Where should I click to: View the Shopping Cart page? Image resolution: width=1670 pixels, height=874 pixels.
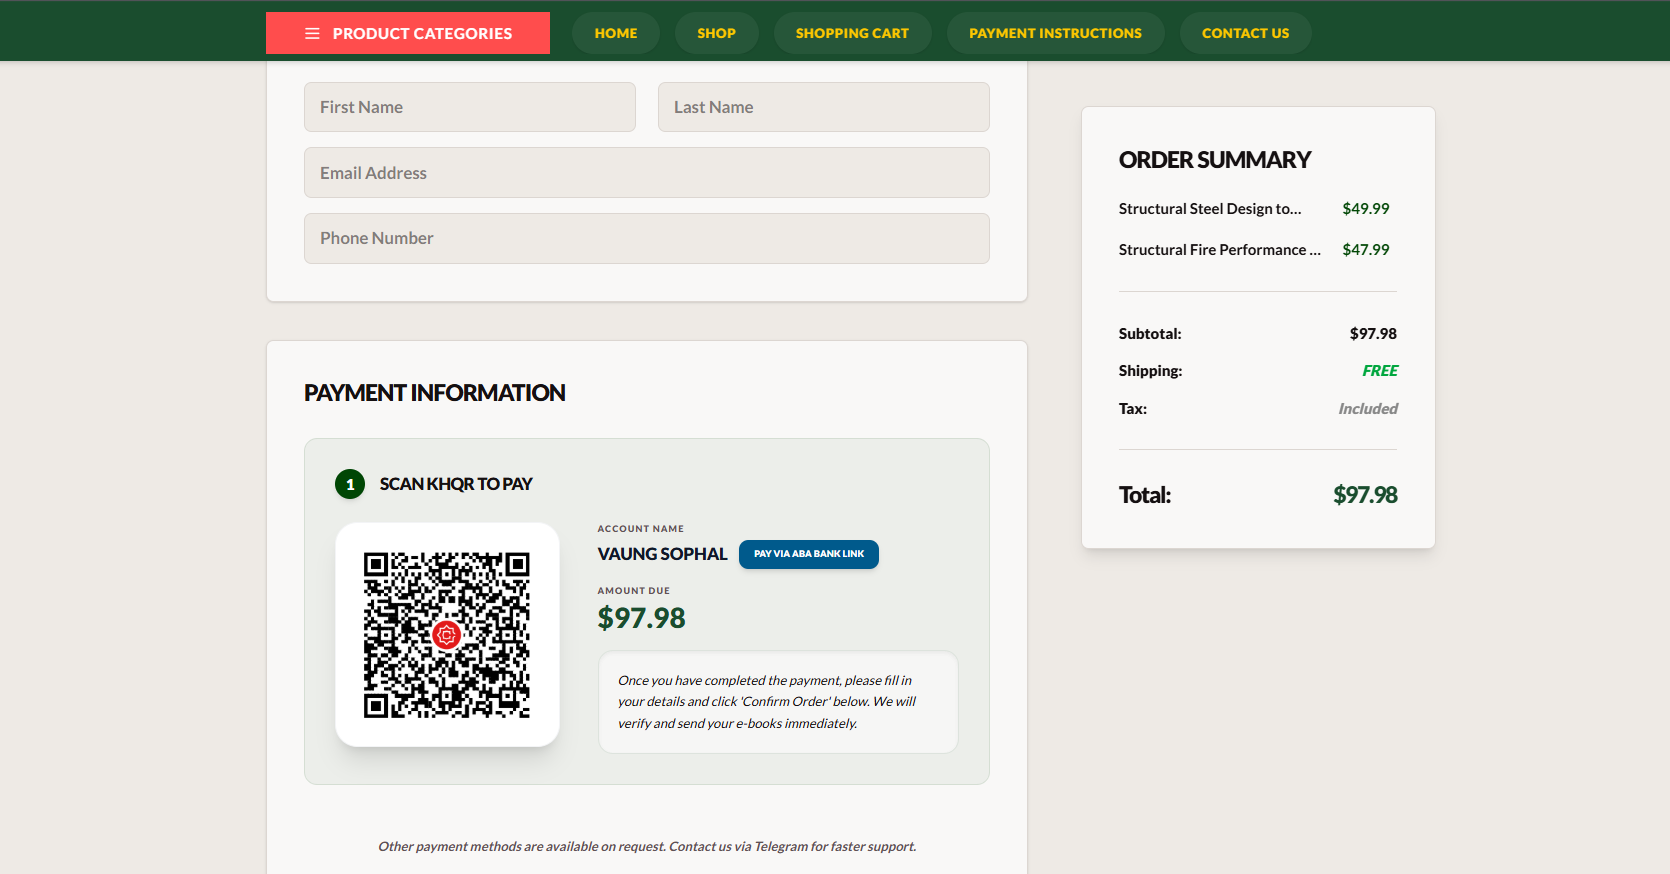click(x=852, y=33)
